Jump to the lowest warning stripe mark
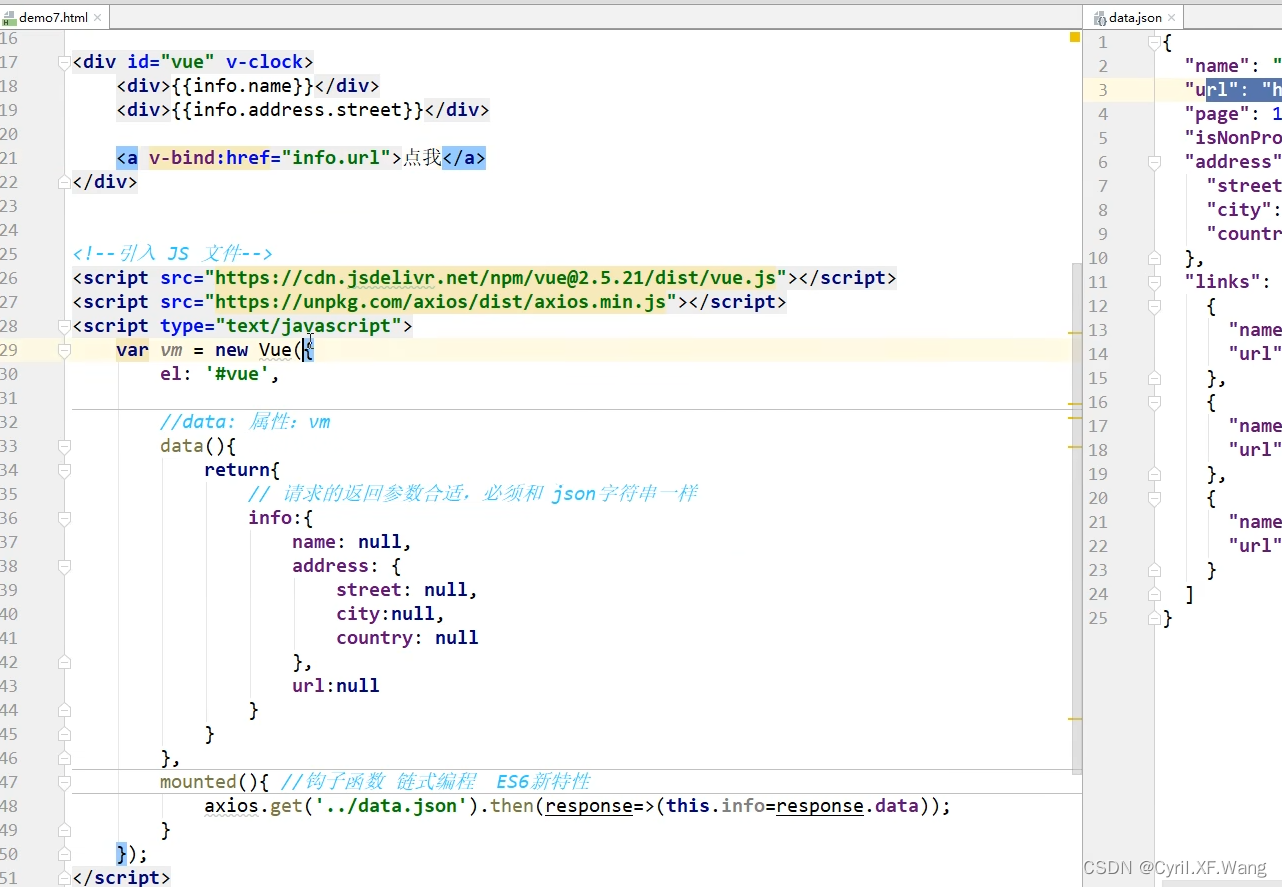Screen dimensions: 1282x887 pos(1075,718)
